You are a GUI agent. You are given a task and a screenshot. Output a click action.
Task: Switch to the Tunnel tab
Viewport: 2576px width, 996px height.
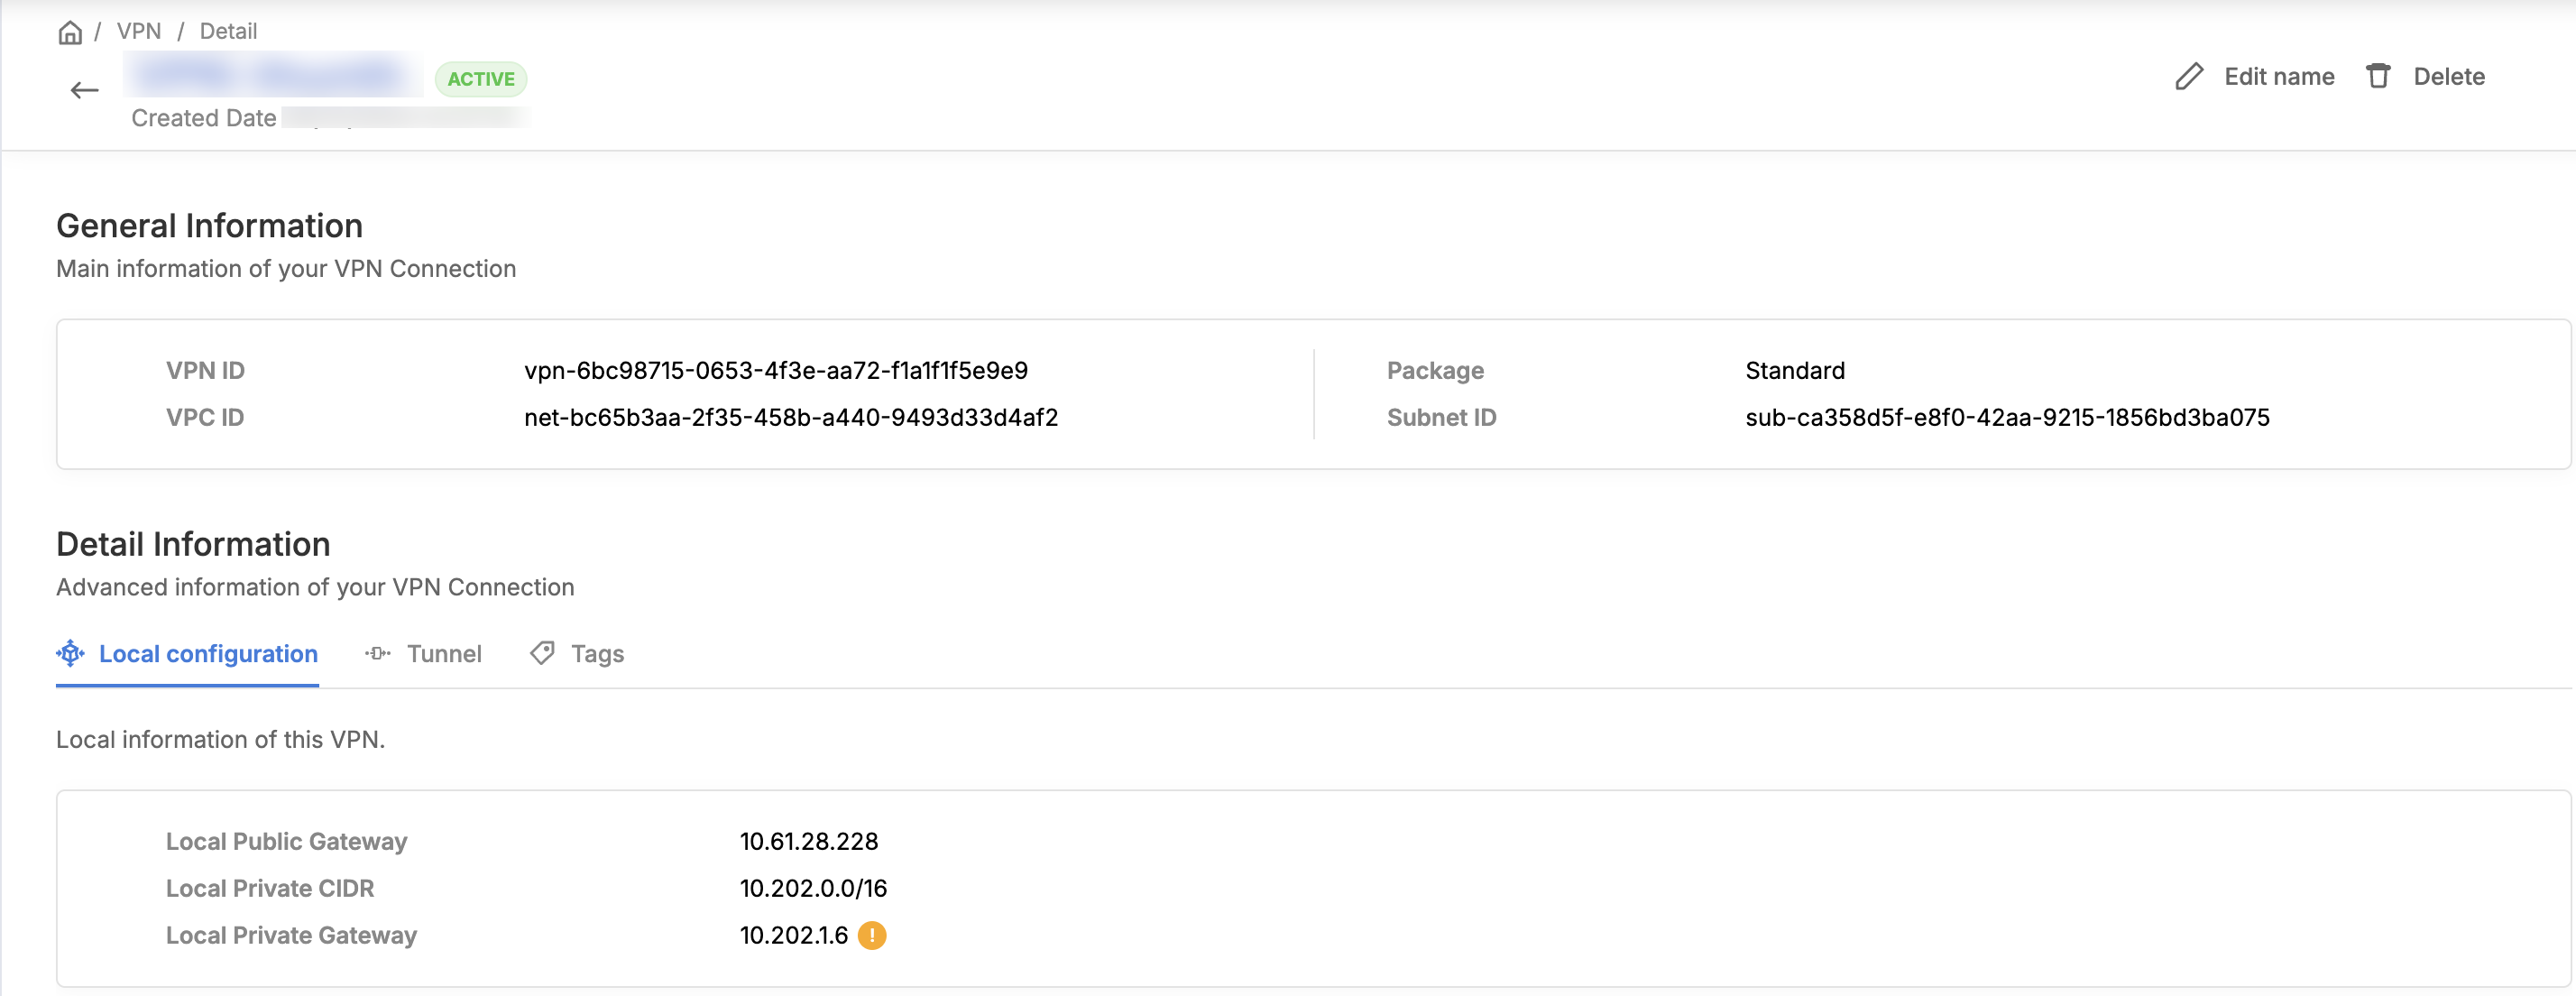click(x=444, y=654)
